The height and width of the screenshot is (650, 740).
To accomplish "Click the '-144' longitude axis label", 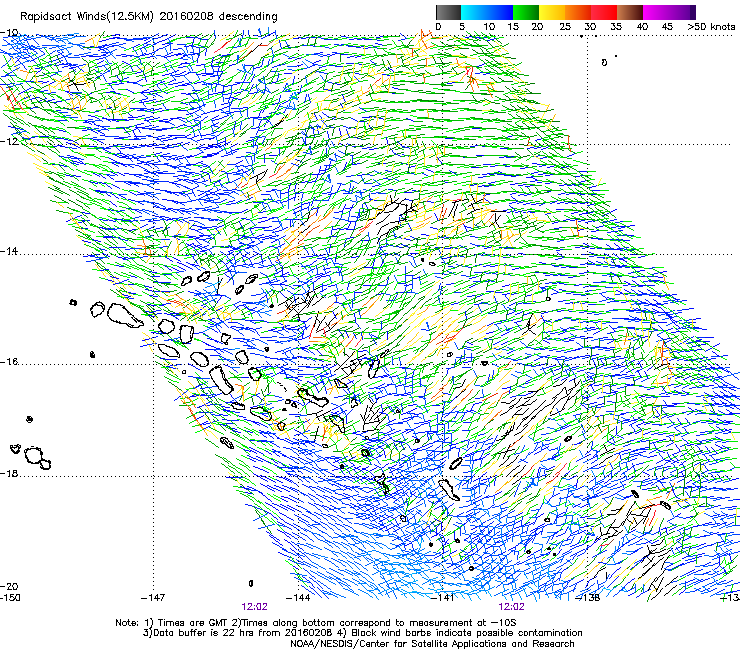I will point(298,598).
